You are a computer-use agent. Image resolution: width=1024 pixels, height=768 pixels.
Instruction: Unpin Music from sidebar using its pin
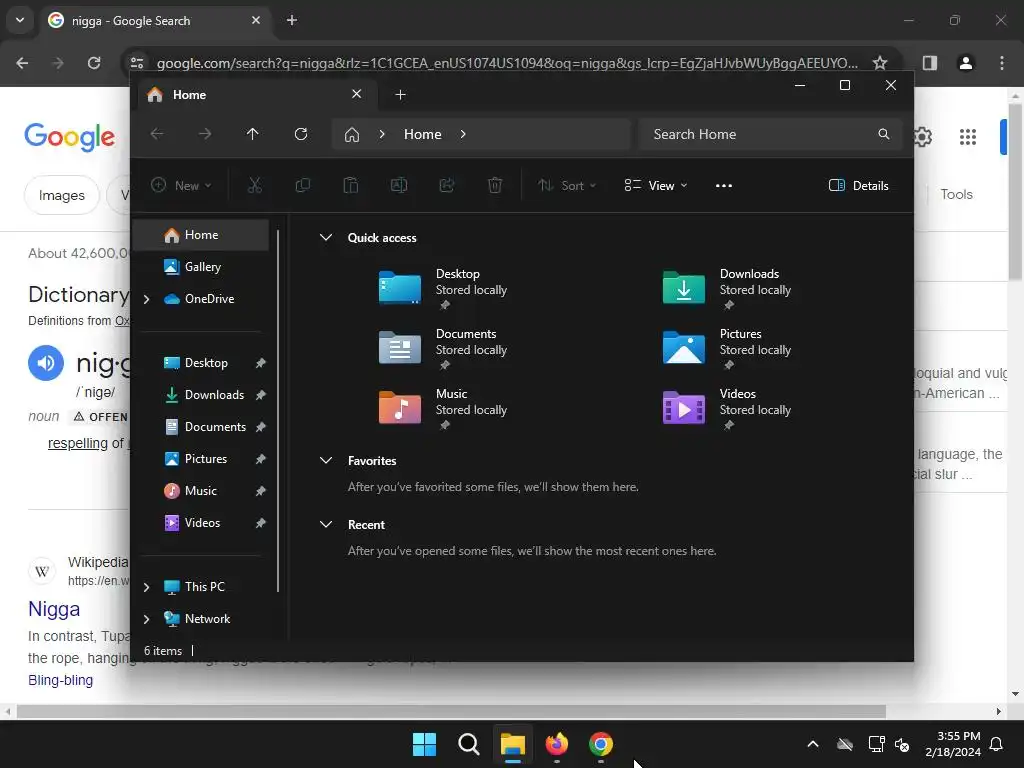[261, 491]
